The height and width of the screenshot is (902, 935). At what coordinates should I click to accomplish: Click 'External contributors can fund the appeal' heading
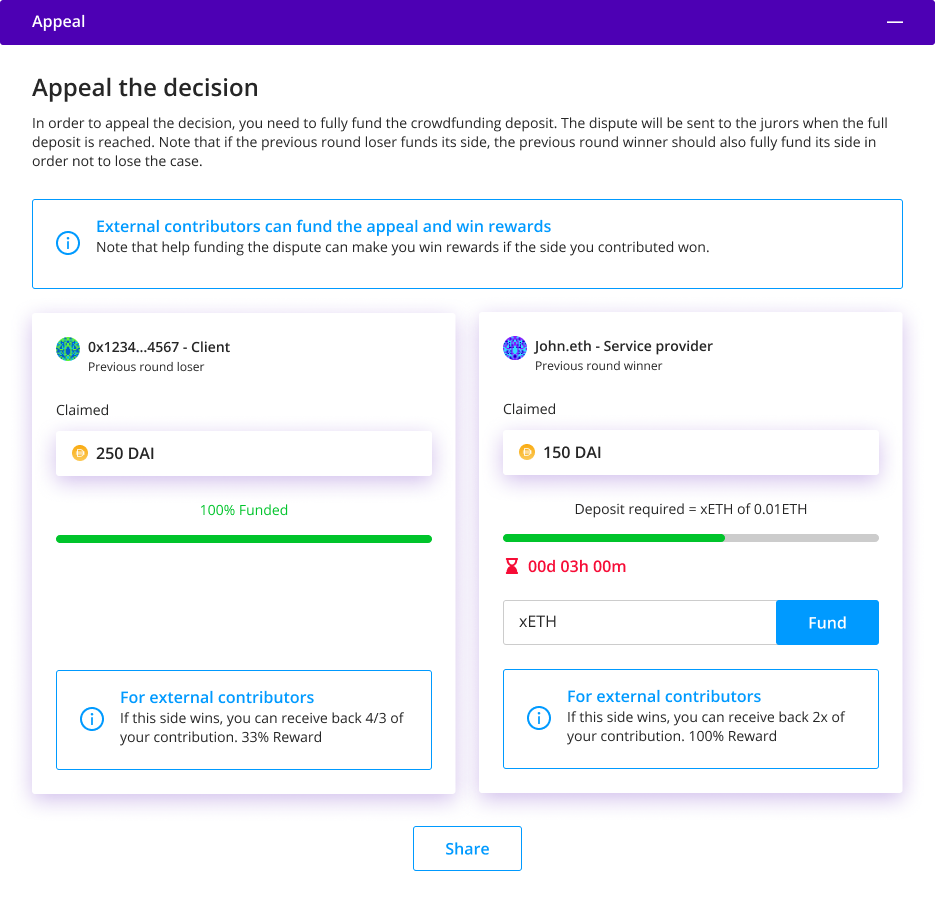point(323,227)
